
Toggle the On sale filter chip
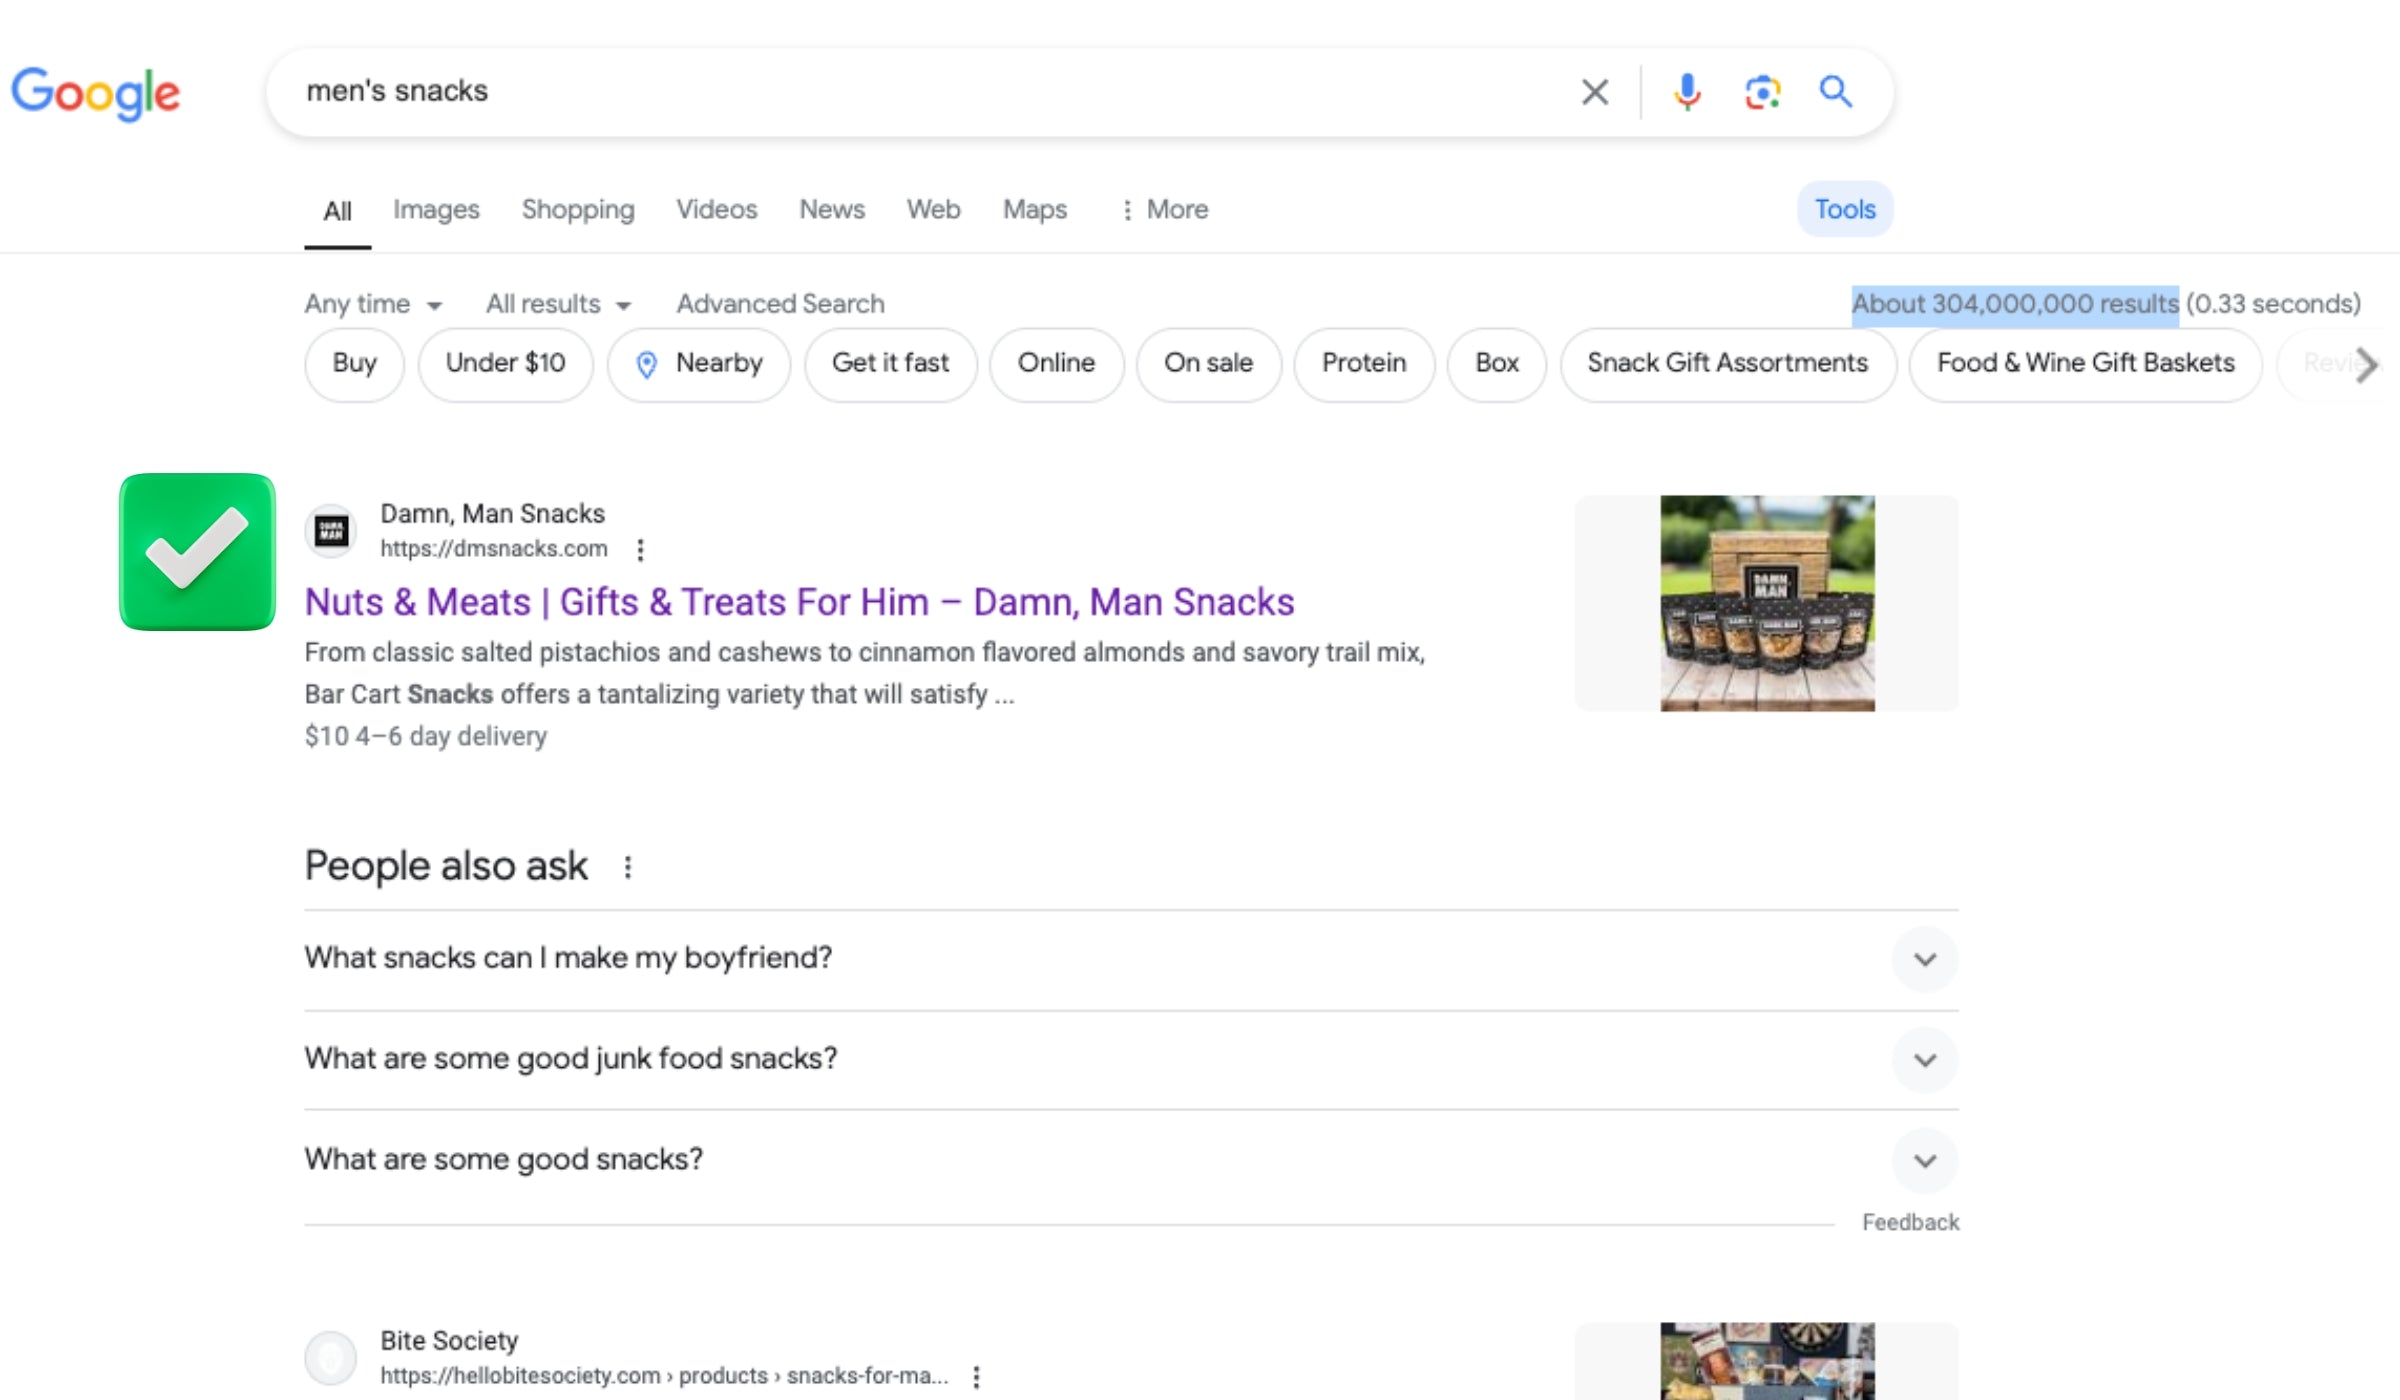pos(1208,364)
